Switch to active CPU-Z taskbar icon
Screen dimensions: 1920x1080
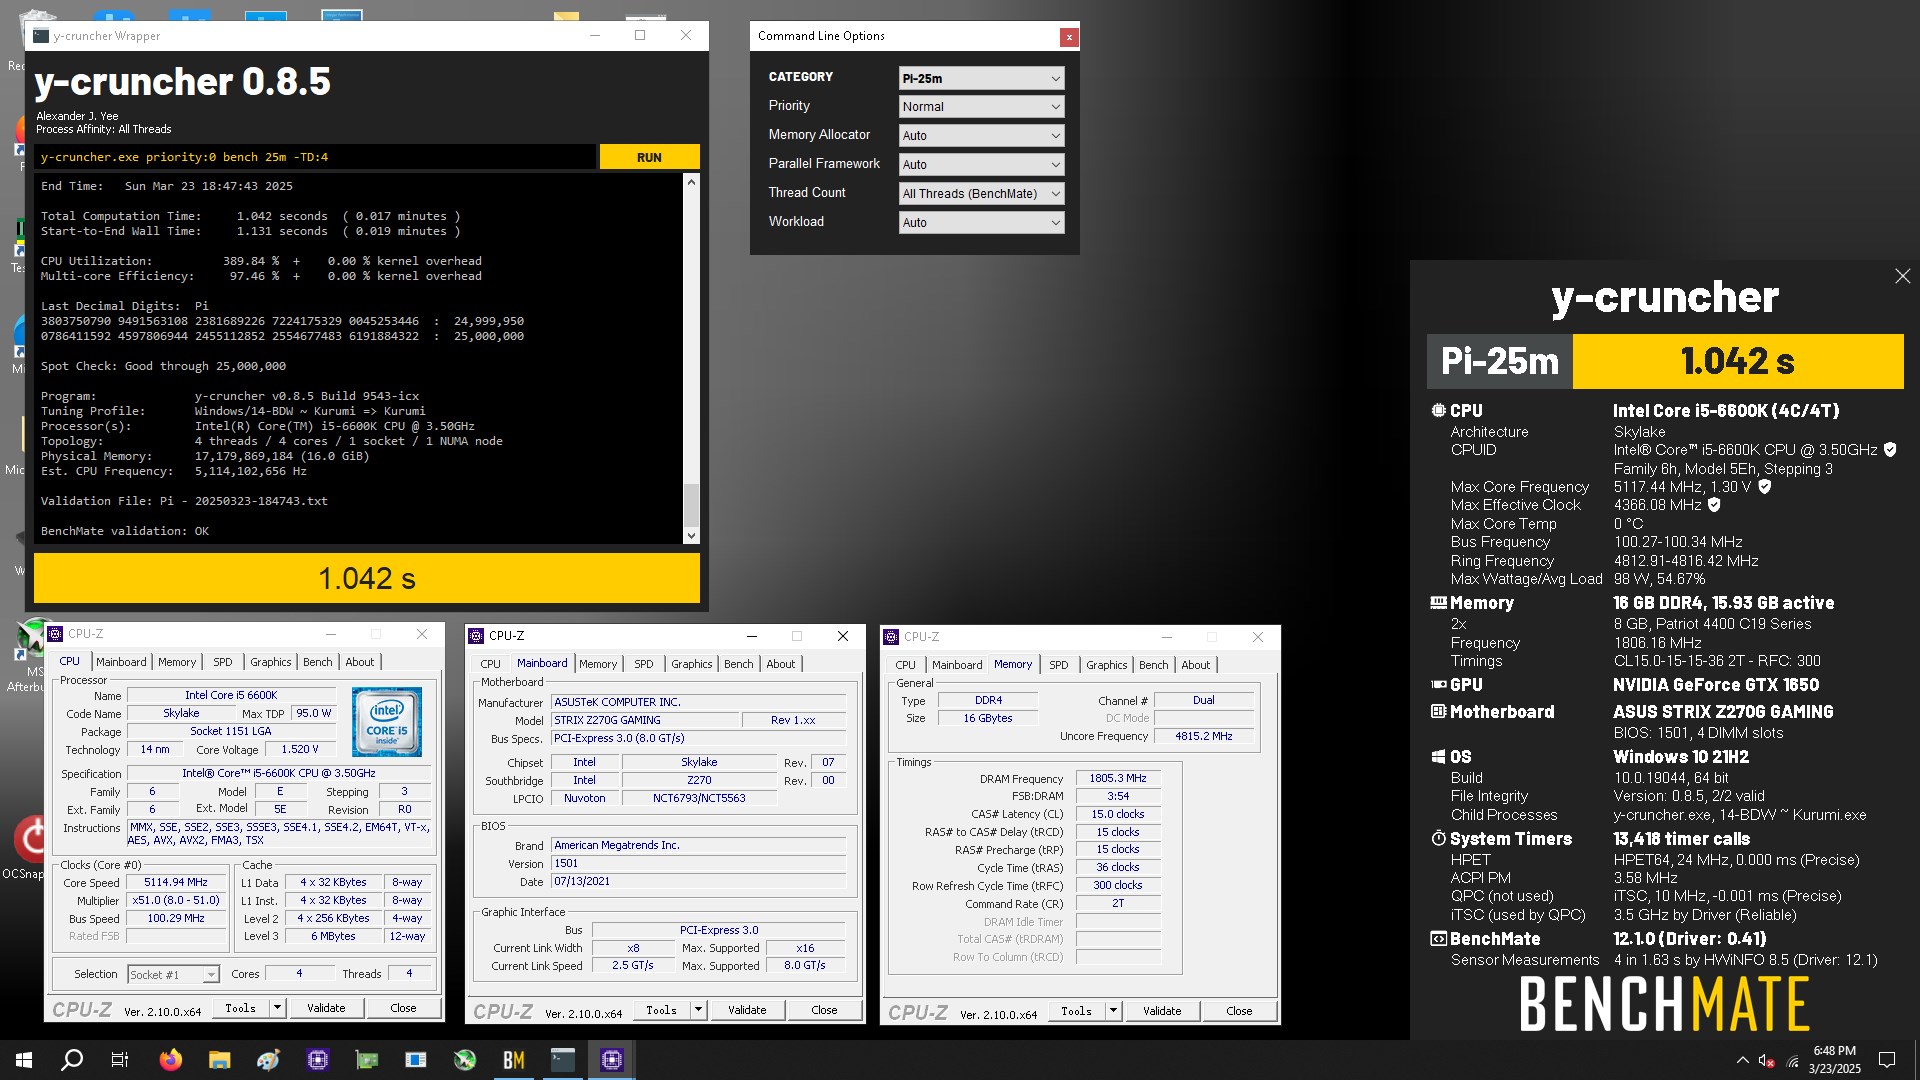tap(612, 1060)
